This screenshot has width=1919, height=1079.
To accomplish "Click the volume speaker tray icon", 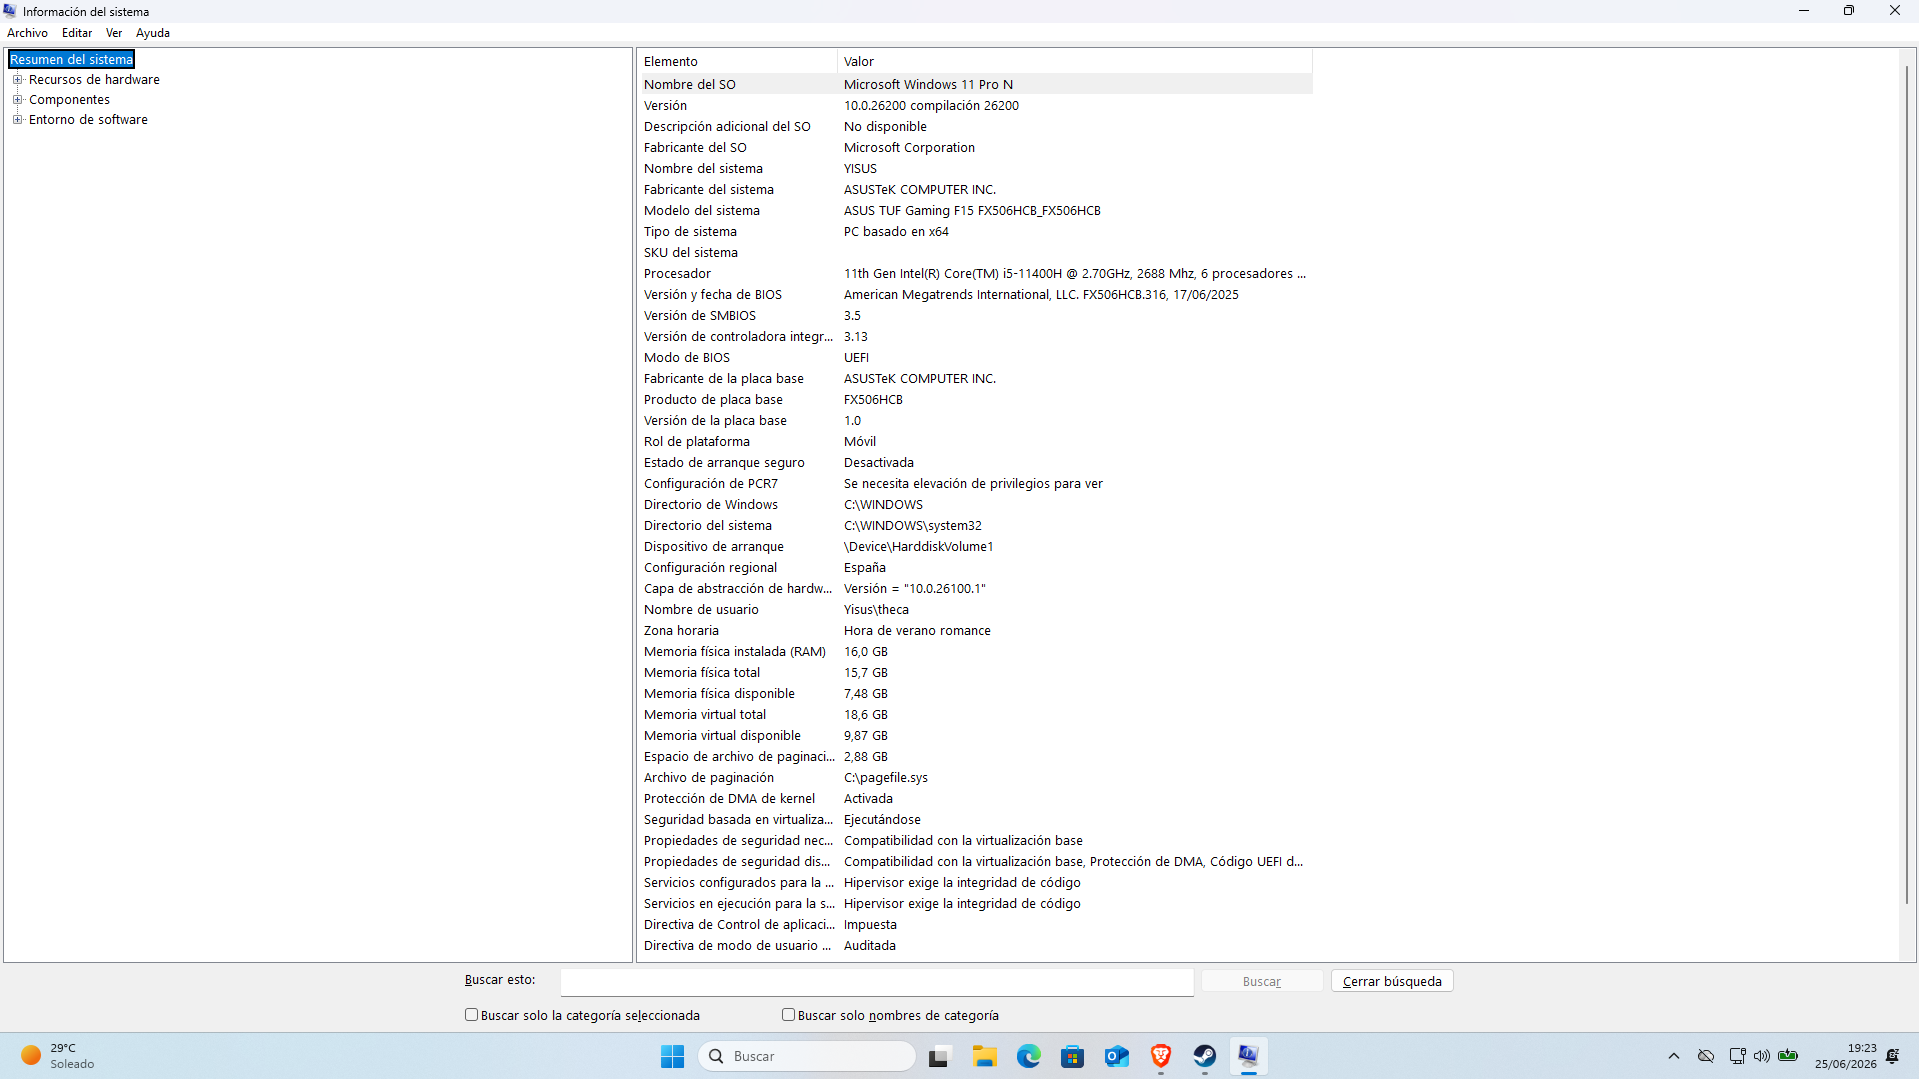I will click(1762, 1056).
